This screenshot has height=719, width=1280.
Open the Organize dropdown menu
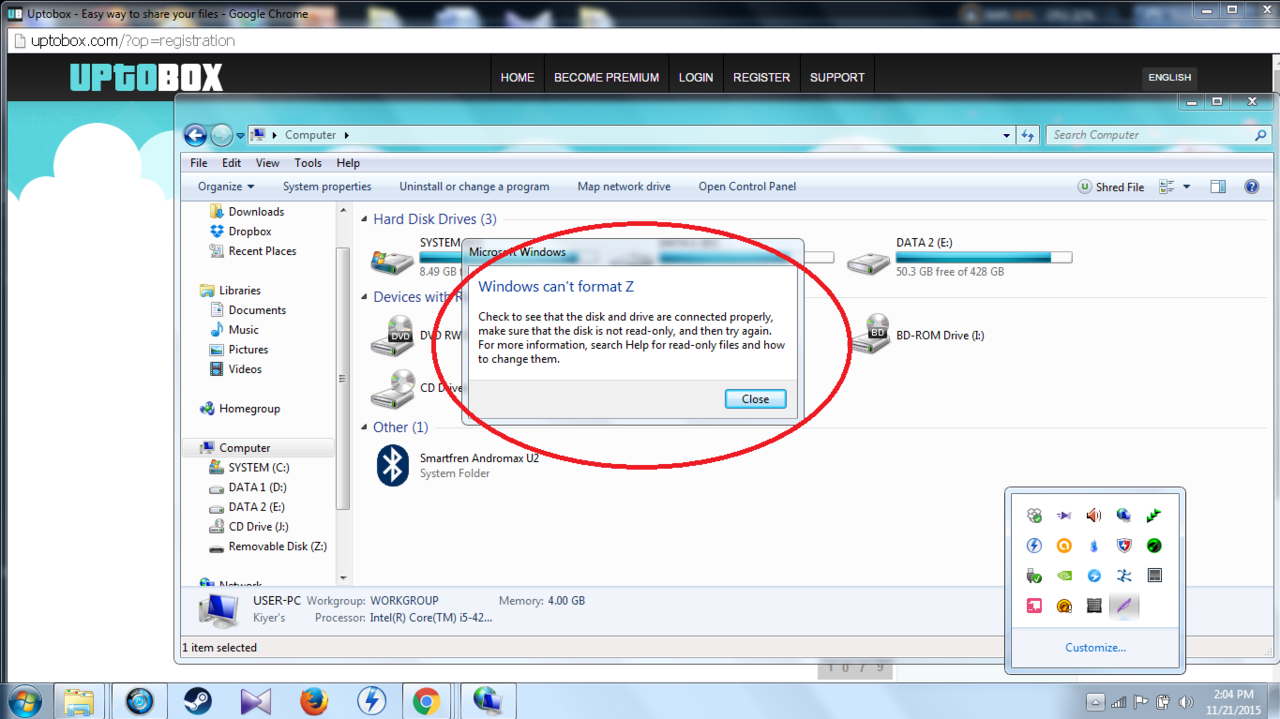pyautogui.click(x=226, y=187)
